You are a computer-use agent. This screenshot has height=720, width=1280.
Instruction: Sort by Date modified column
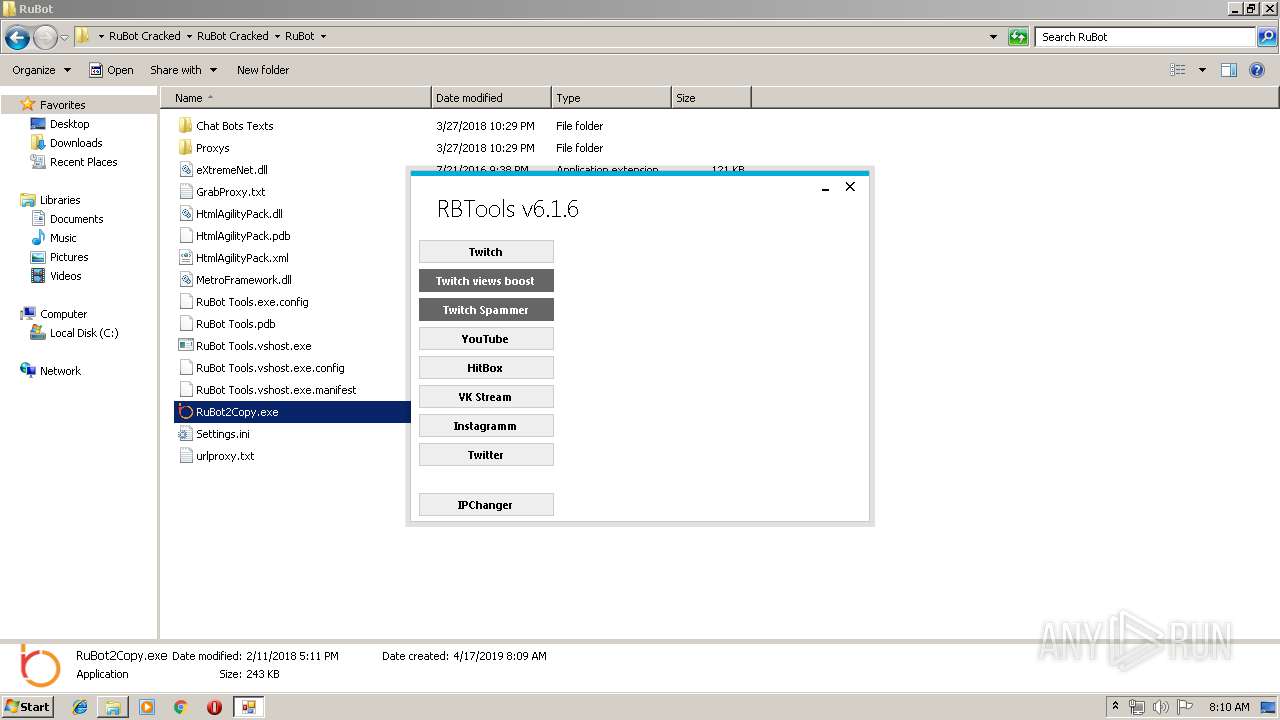coord(491,98)
